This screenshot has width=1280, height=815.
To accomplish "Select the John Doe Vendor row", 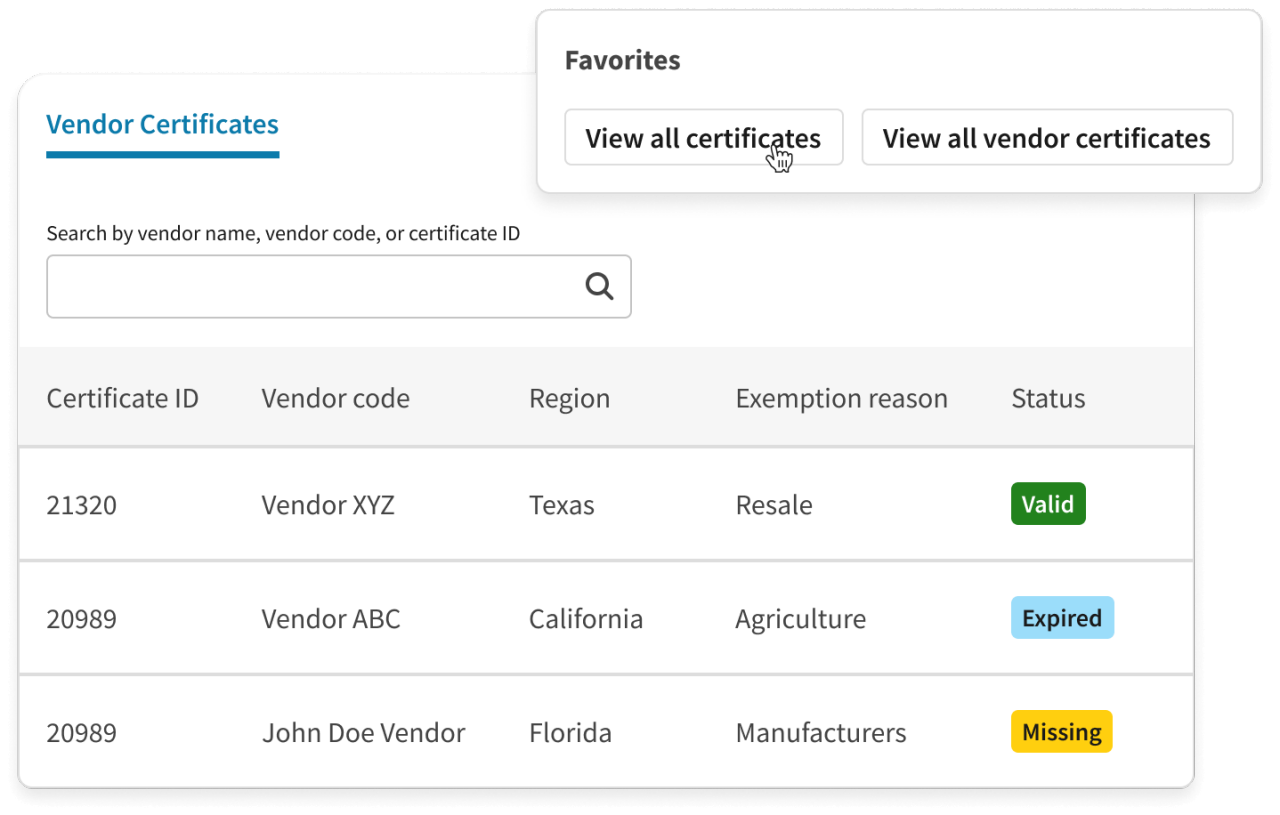I will click(x=363, y=732).
